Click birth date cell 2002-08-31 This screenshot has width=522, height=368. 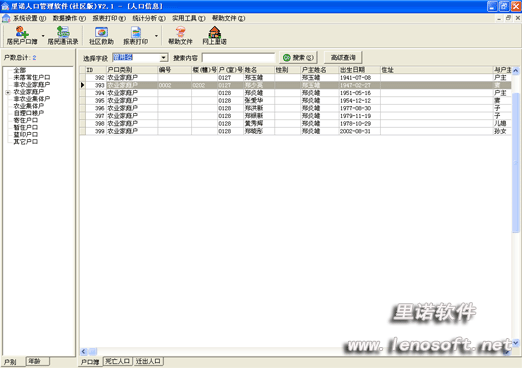(360, 131)
